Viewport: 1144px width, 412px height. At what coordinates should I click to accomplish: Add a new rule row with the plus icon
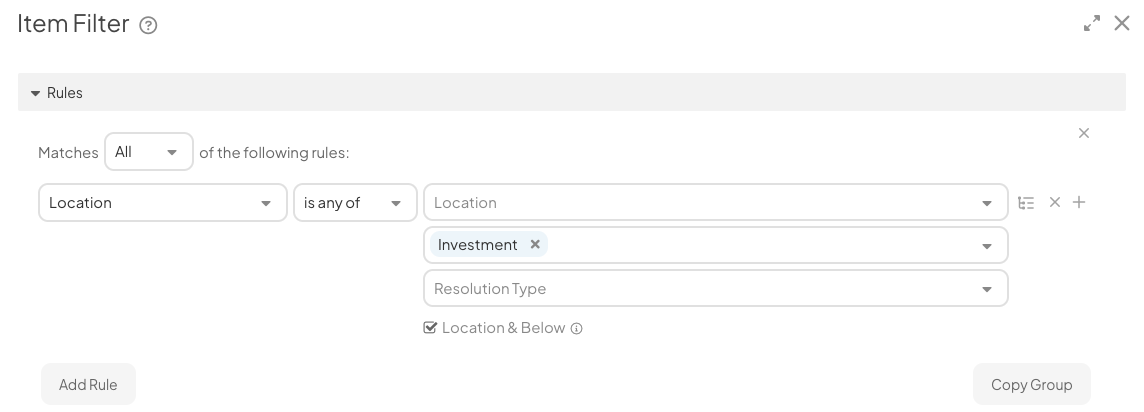pyautogui.click(x=1079, y=202)
